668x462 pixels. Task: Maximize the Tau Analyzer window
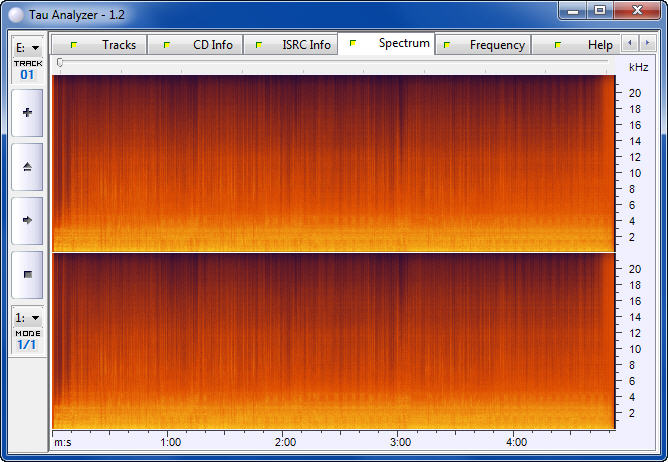point(600,10)
